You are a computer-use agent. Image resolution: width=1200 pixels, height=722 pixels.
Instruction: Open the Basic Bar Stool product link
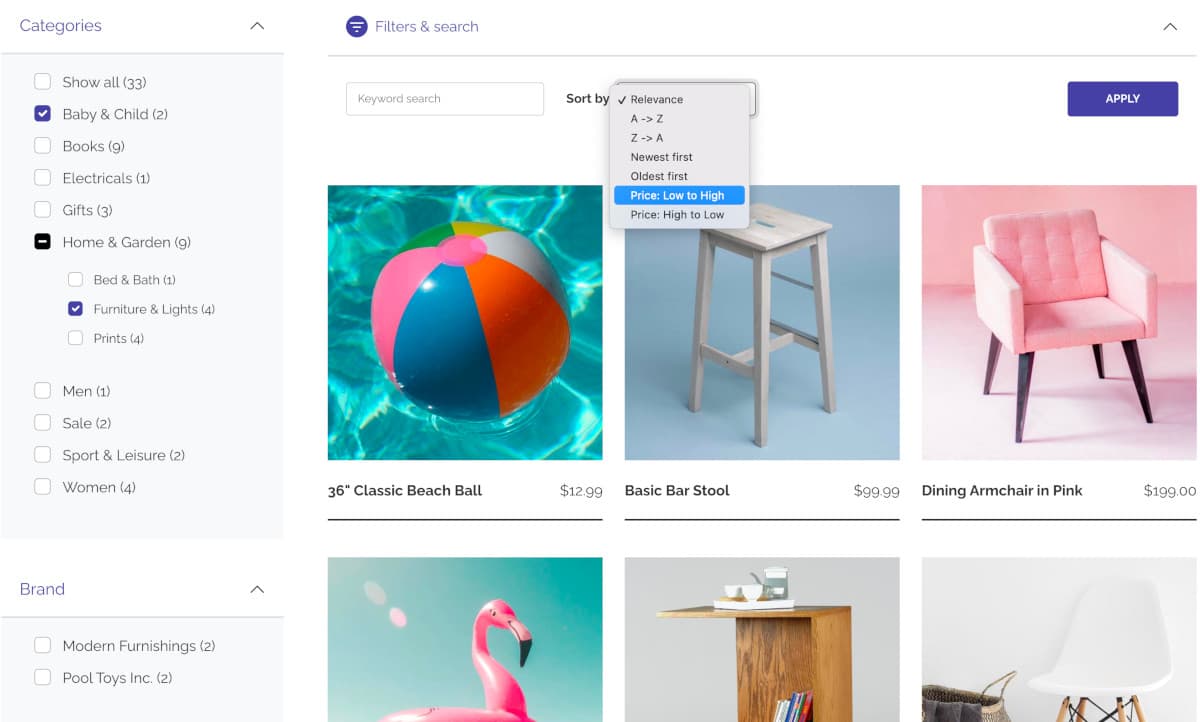[677, 491]
